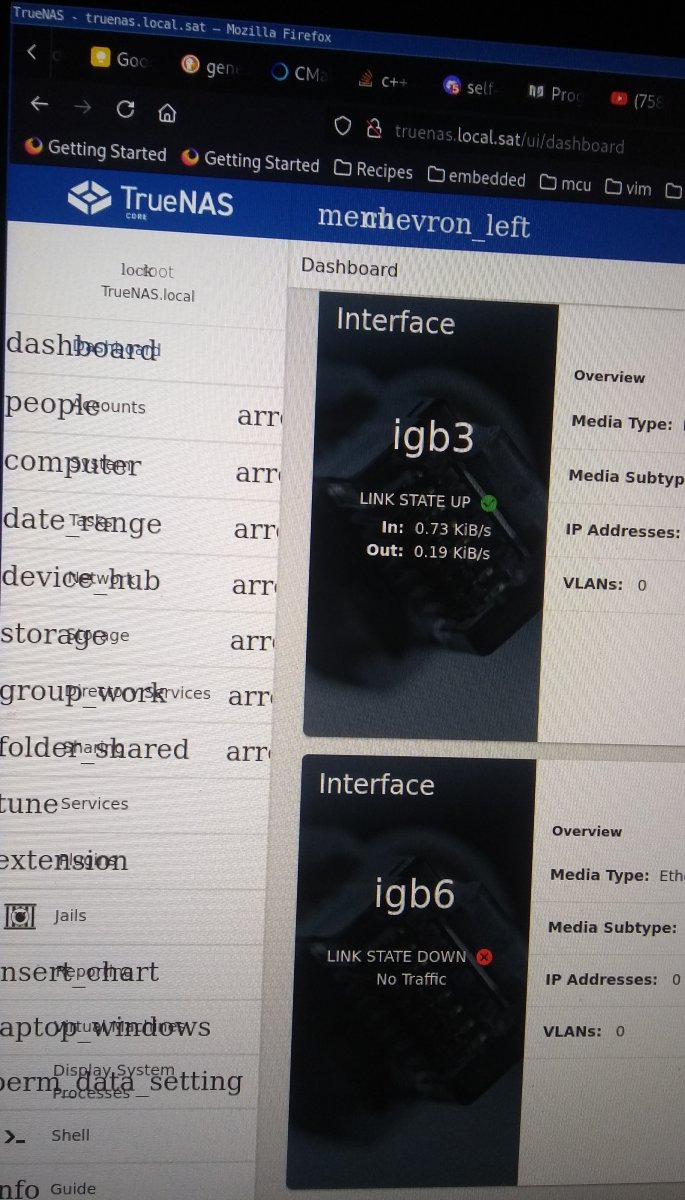Image resolution: width=685 pixels, height=1200 pixels.
Task: Click the green LINK STATE UP check icon
Action: tap(488, 502)
